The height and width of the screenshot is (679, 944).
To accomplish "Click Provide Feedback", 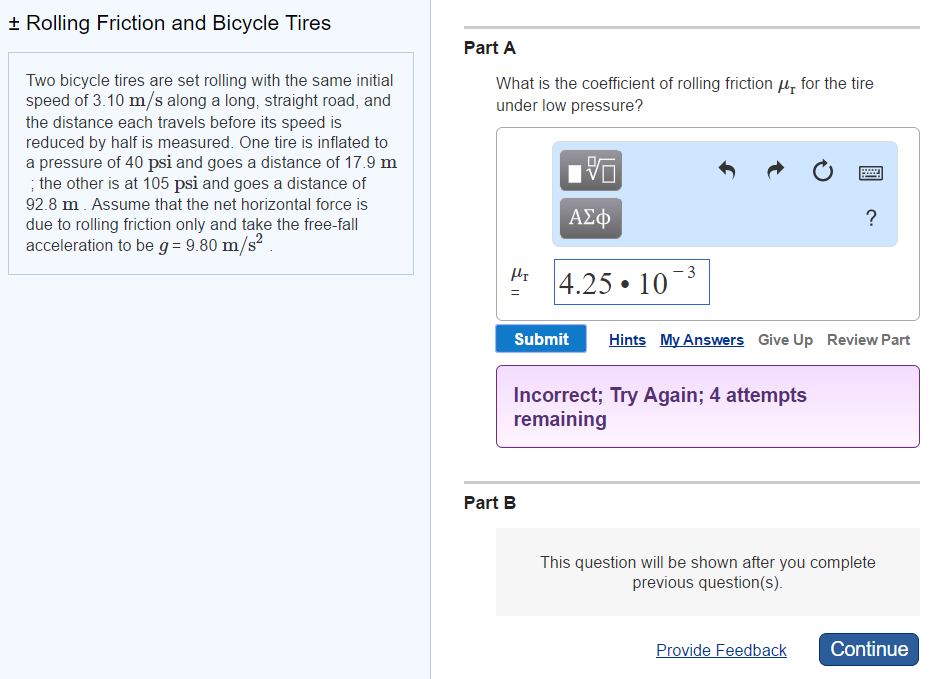I will [721, 650].
